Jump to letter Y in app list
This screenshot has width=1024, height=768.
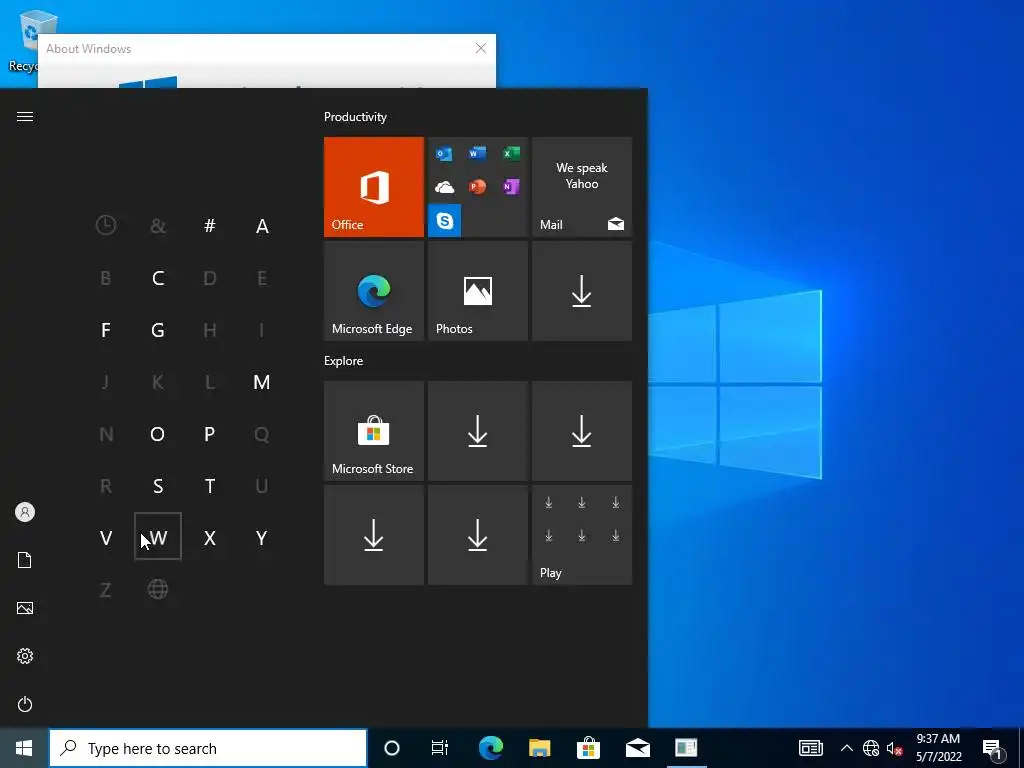[262, 538]
